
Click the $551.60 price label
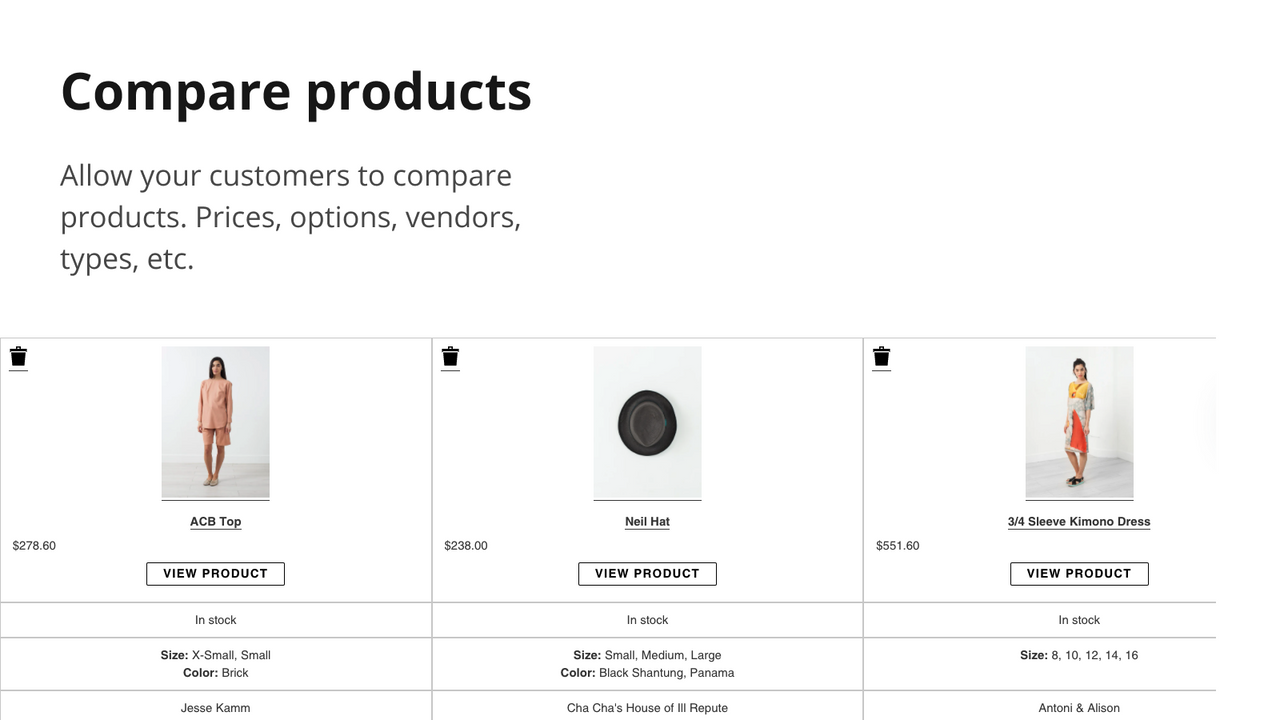point(897,545)
